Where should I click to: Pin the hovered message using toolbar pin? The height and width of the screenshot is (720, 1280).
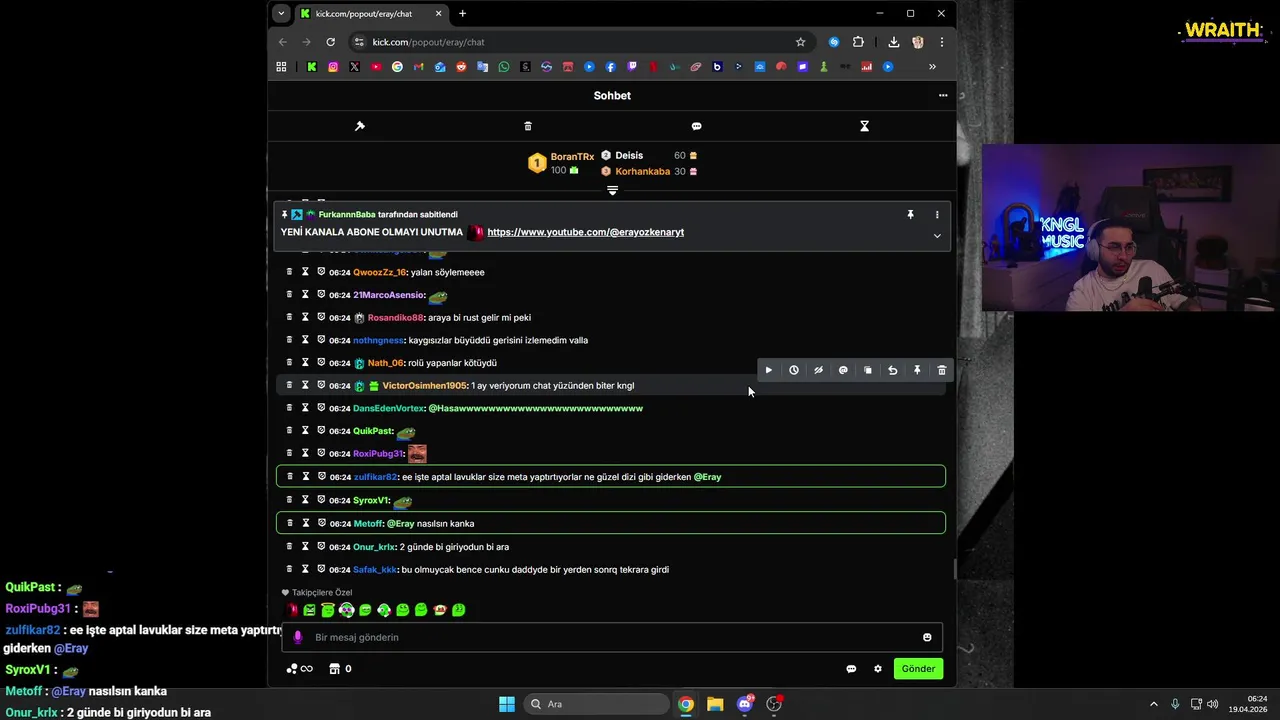click(917, 370)
